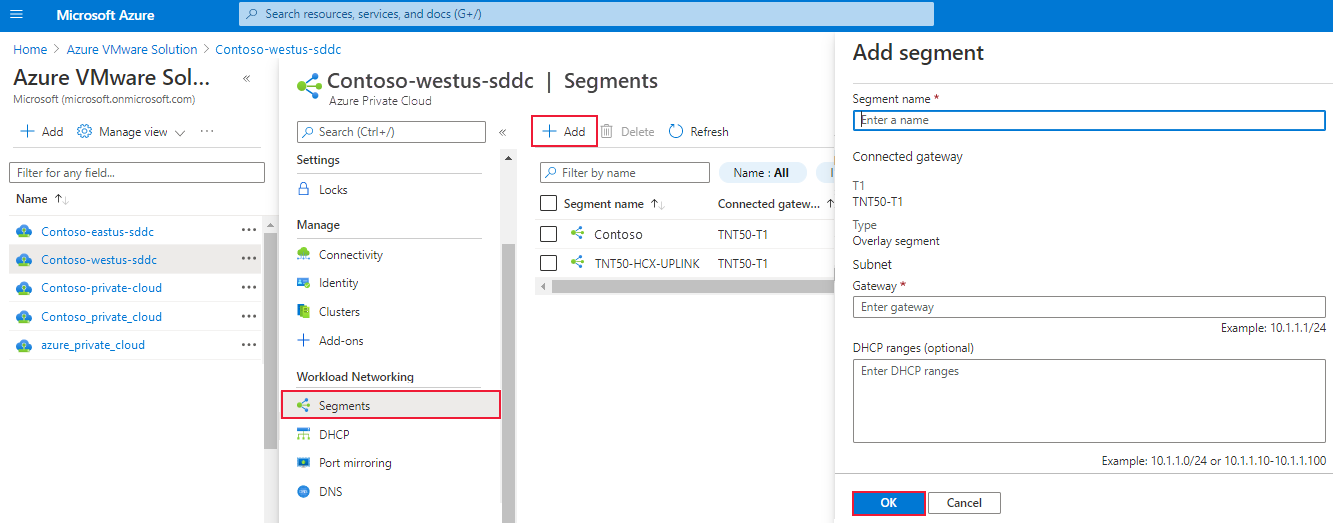
Task: Open more options for Contoso_private_cloud
Action: (x=249, y=317)
